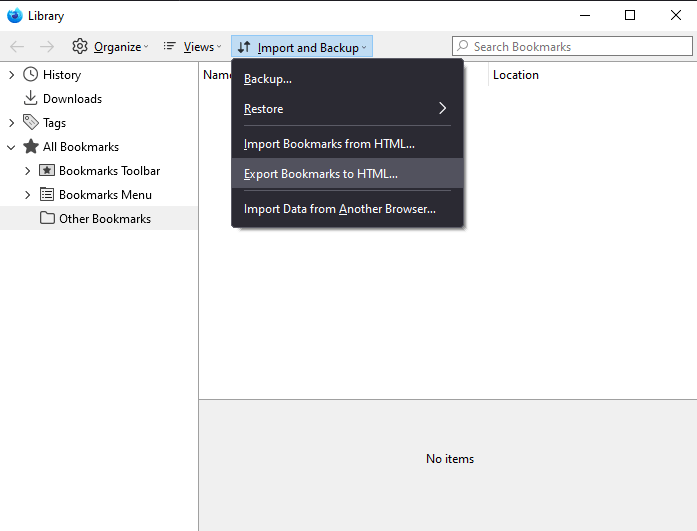The width and height of the screenshot is (697, 531).
Task: Sort by the Location column header
Action: point(516,75)
